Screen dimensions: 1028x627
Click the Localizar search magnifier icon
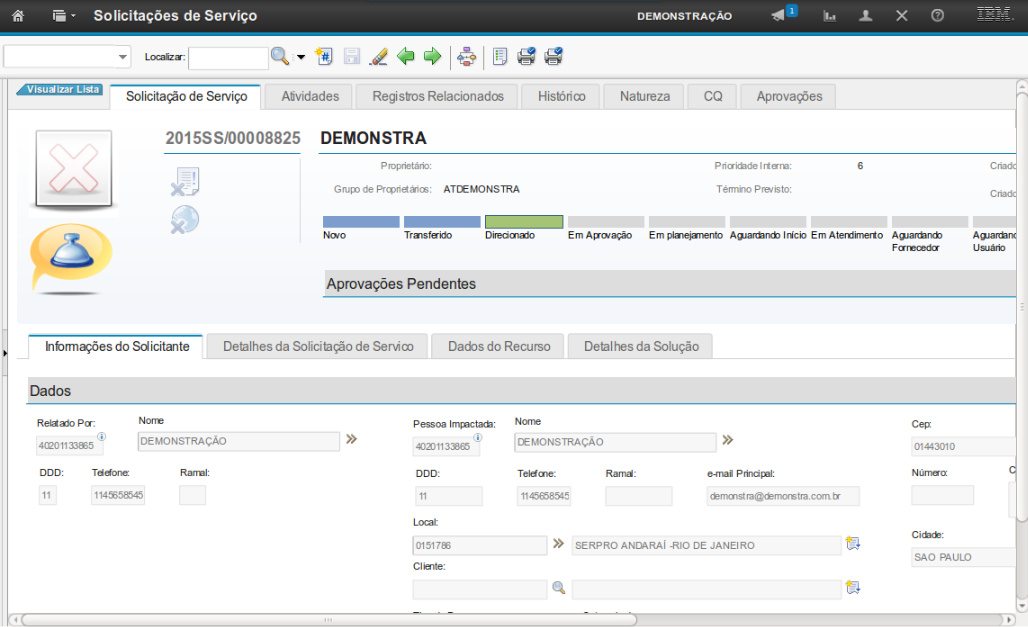click(x=280, y=57)
